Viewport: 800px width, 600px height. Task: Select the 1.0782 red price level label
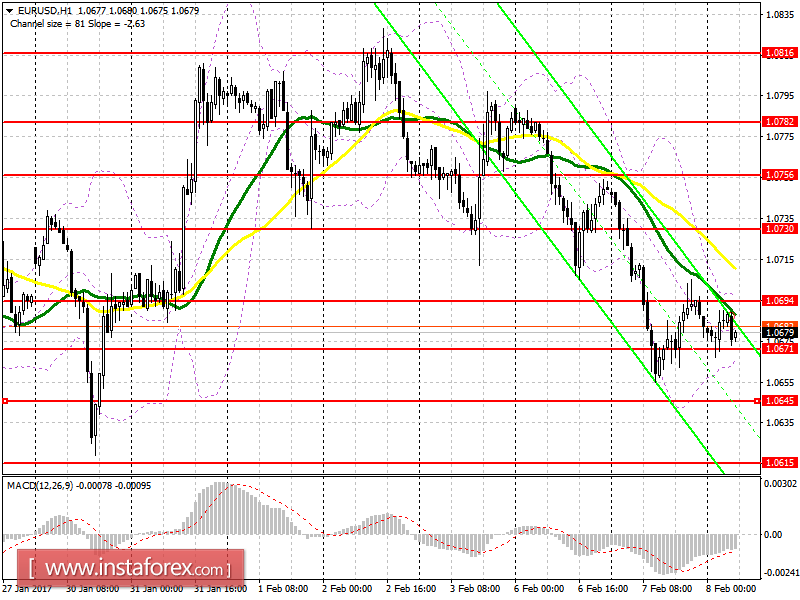pyautogui.click(x=780, y=121)
